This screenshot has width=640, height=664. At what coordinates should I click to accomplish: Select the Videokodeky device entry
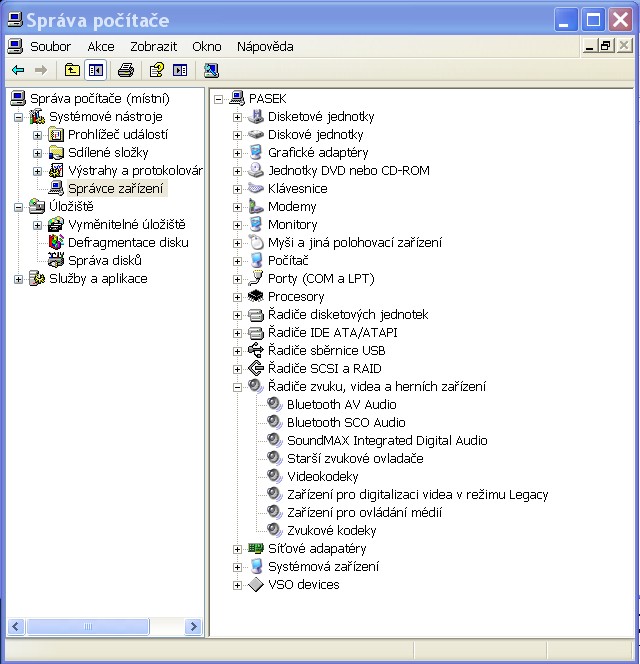322,476
